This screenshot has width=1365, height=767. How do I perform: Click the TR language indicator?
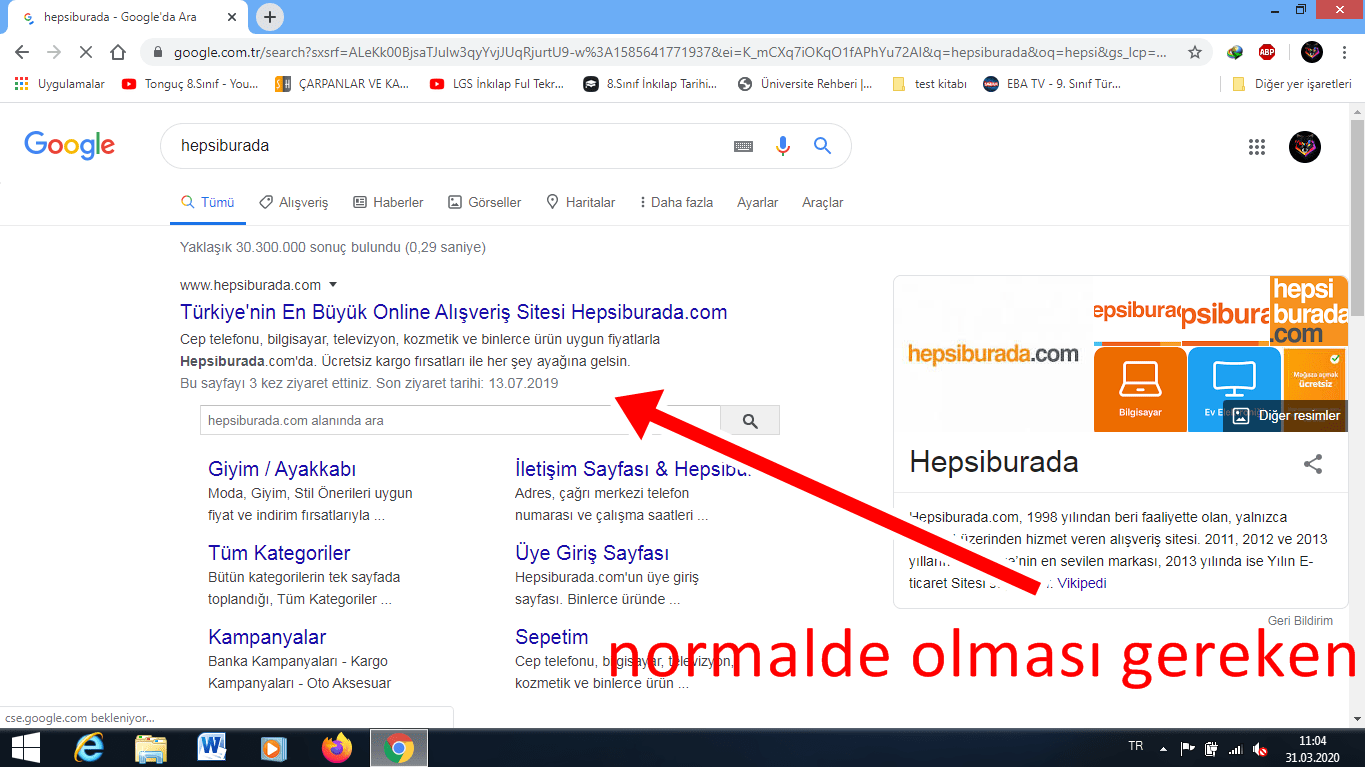click(1136, 746)
